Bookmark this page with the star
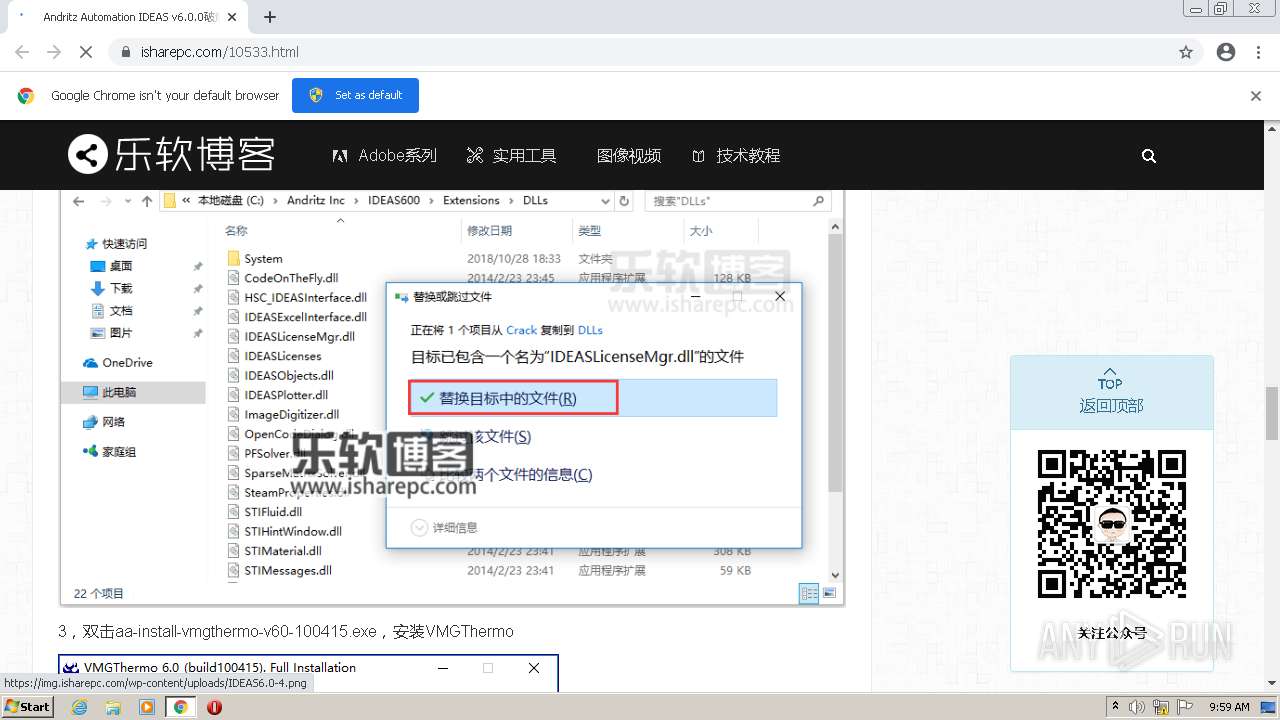Viewport: 1280px width, 720px height. click(x=1186, y=52)
